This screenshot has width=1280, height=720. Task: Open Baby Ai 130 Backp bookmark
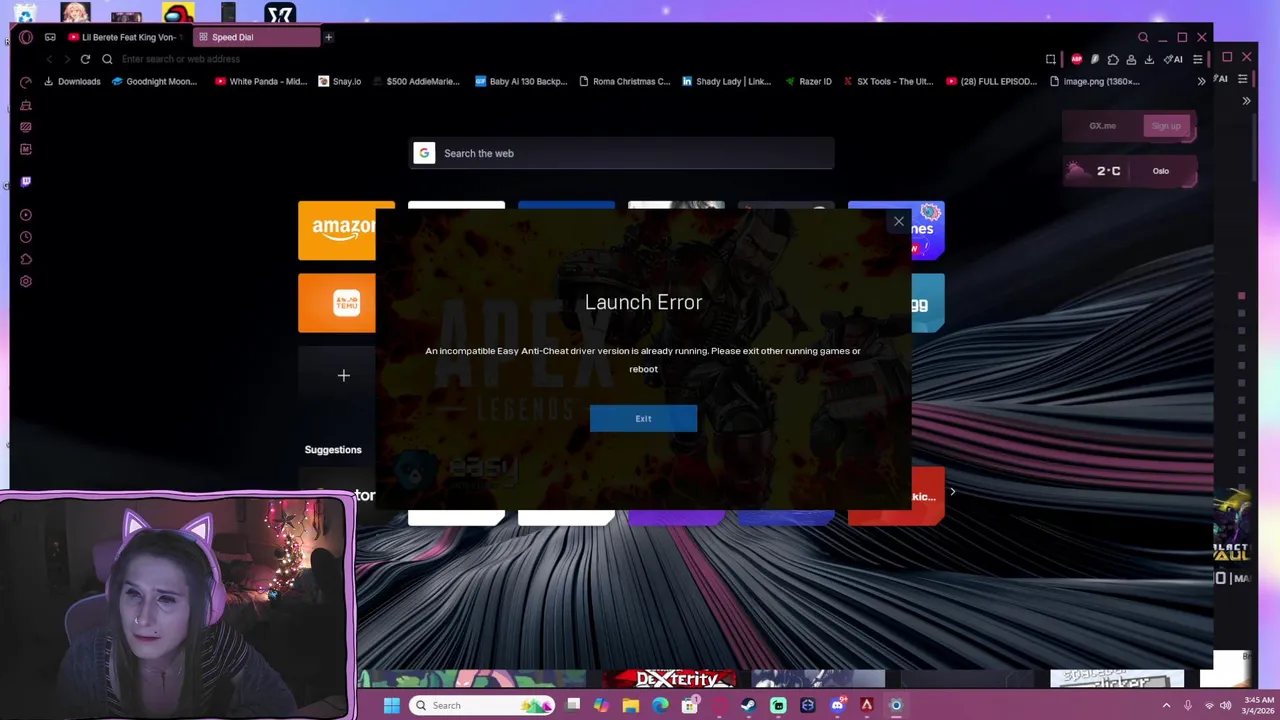pyautogui.click(x=521, y=81)
